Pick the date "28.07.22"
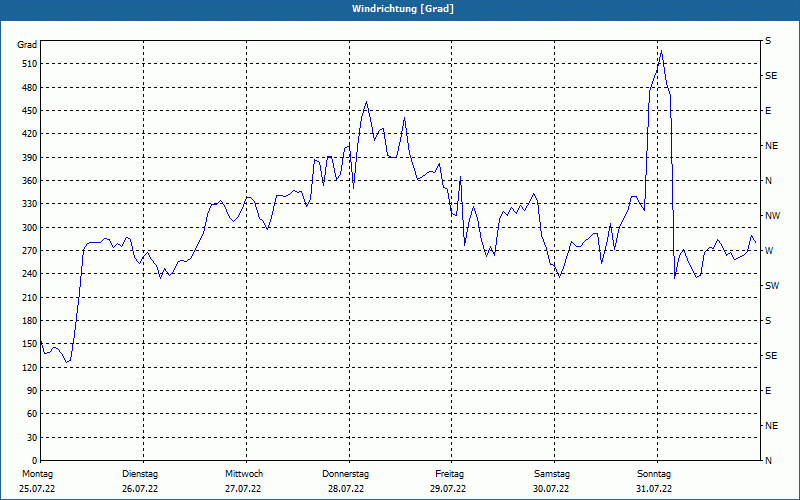This screenshot has height=500, width=800. click(x=346, y=489)
